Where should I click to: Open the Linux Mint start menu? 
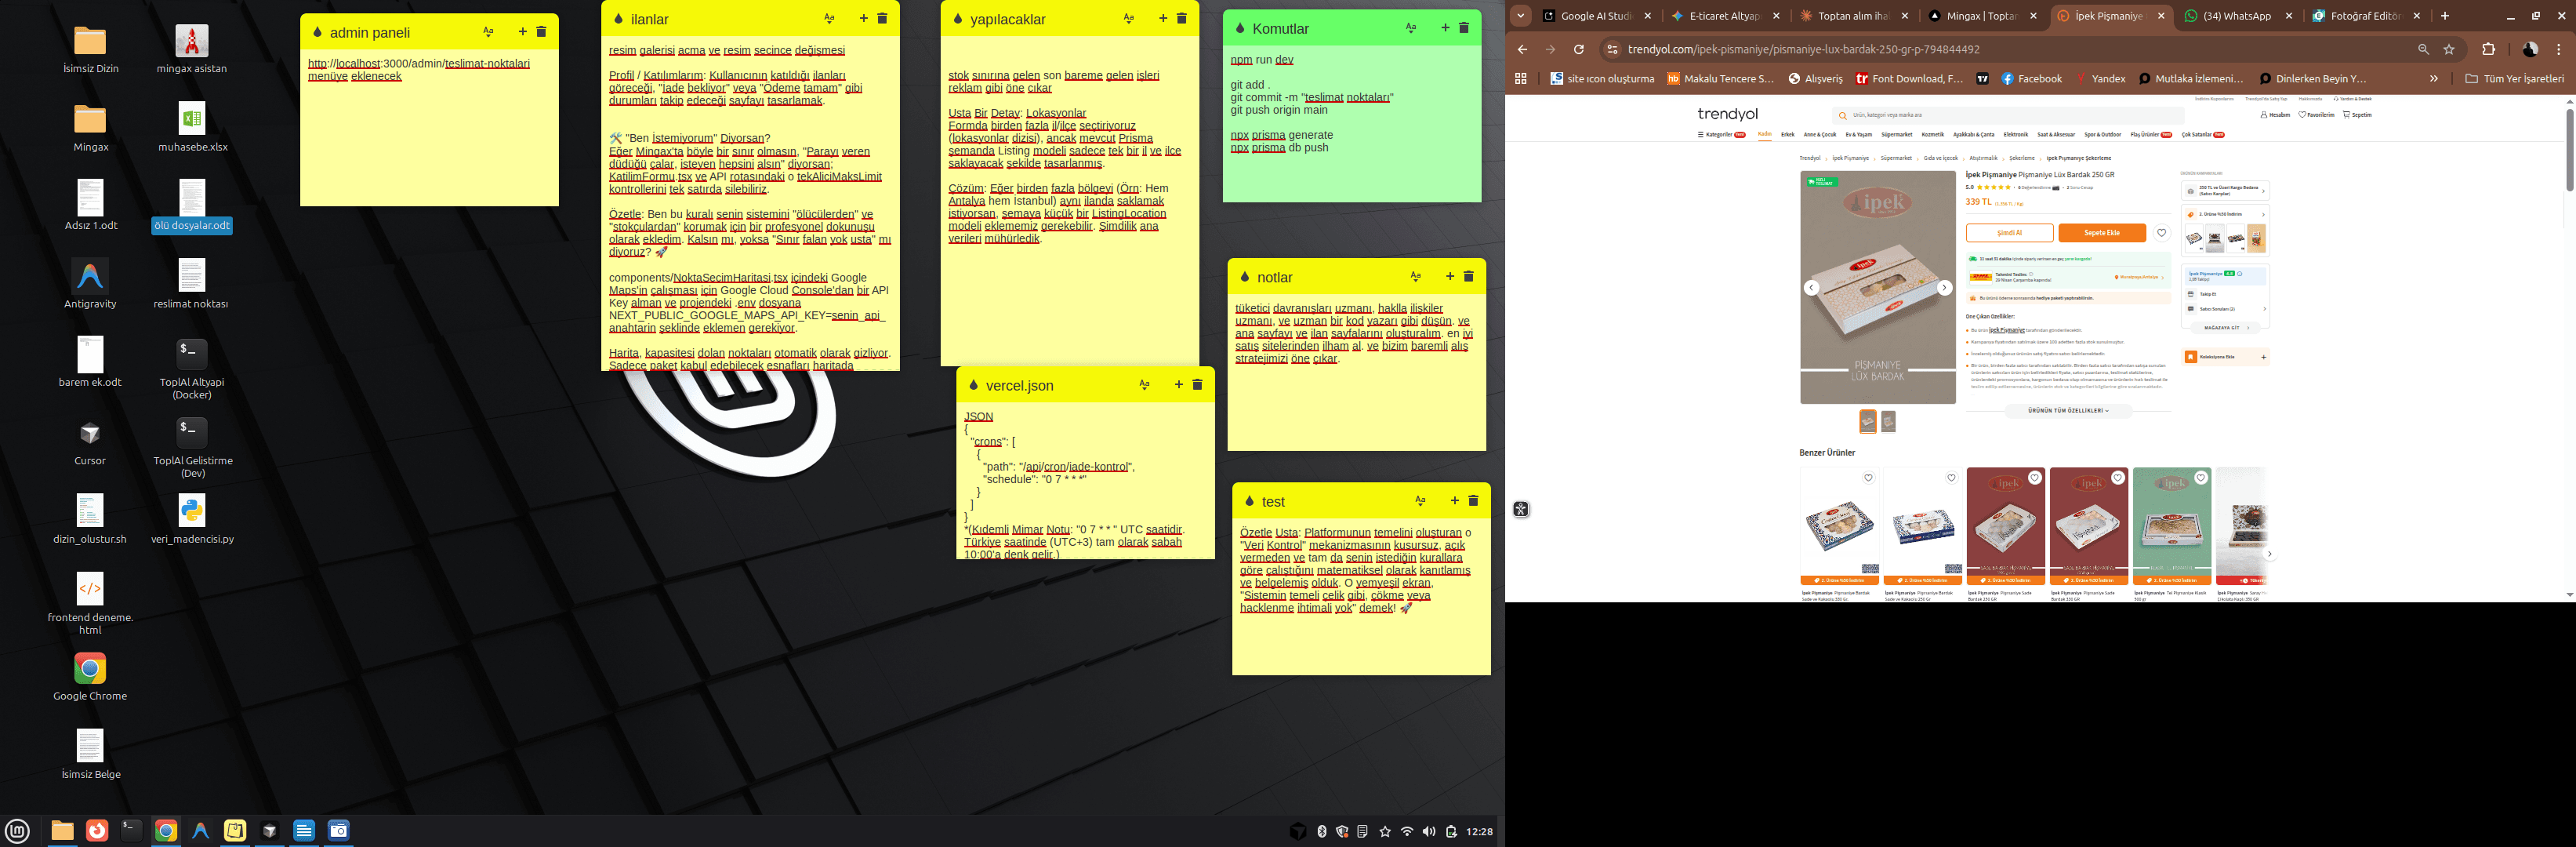[18, 830]
